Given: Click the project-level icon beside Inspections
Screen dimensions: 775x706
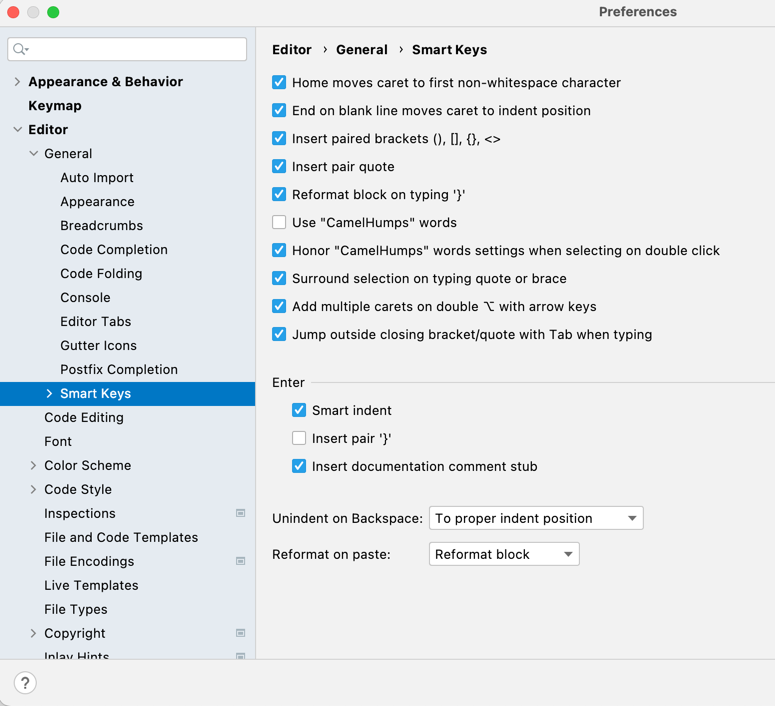Looking at the screenshot, I should pos(241,513).
